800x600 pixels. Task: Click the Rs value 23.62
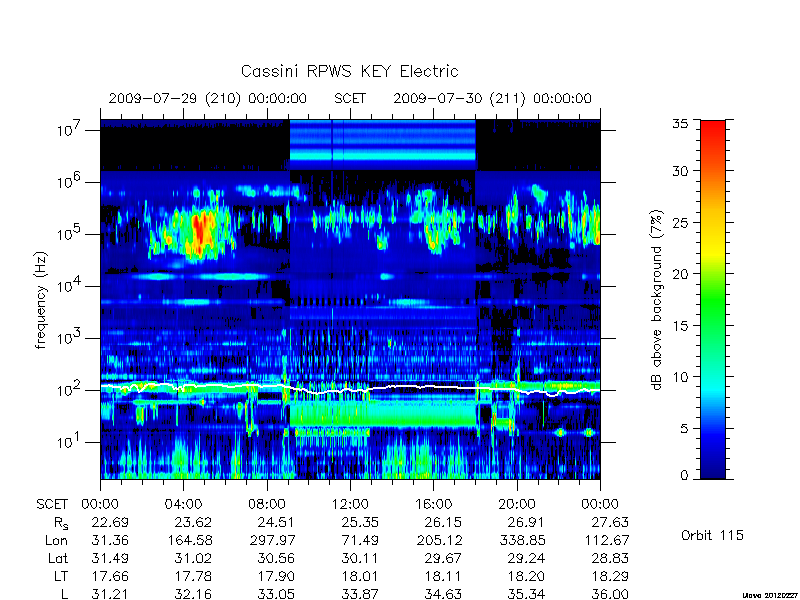coord(193,522)
